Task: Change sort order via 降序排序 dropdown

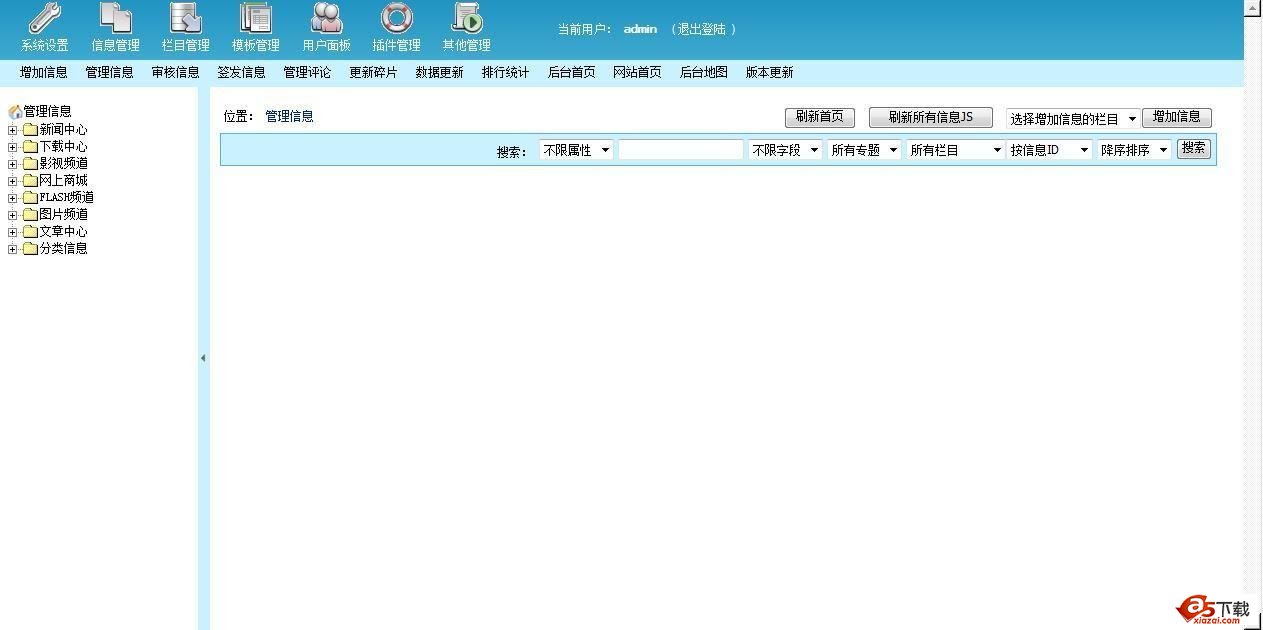Action: pyautogui.click(x=1133, y=149)
